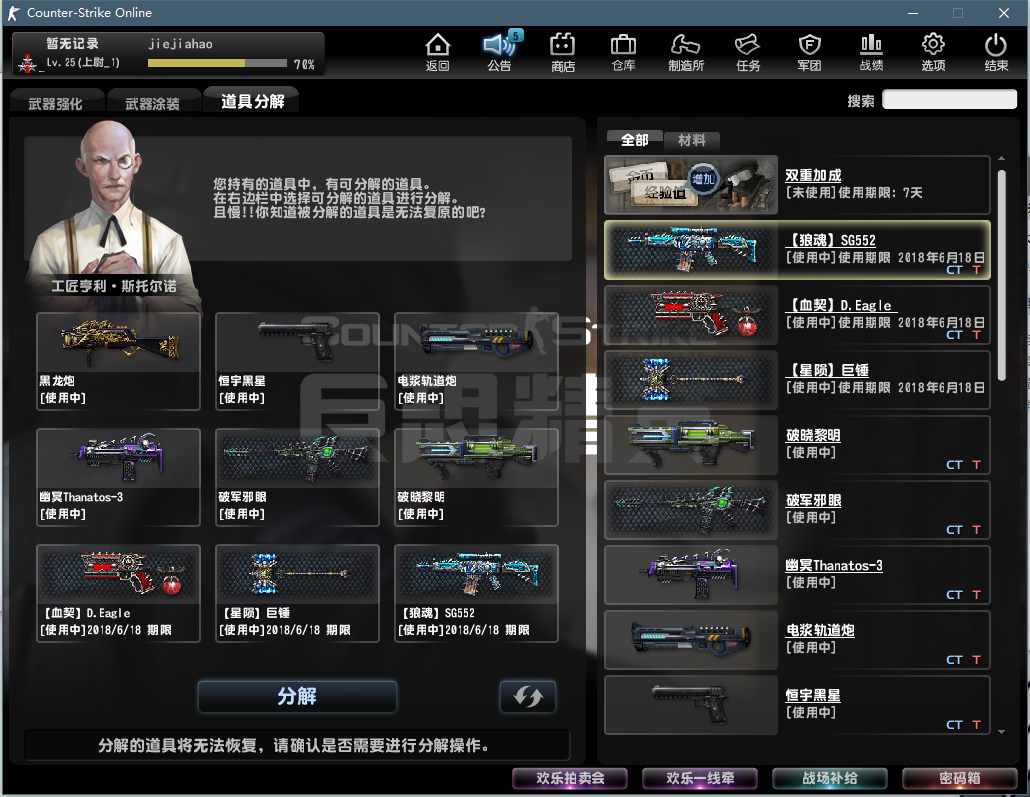Switch to the 武器涂装 tab
This screenshot has width=1030, height=797.
152,103
